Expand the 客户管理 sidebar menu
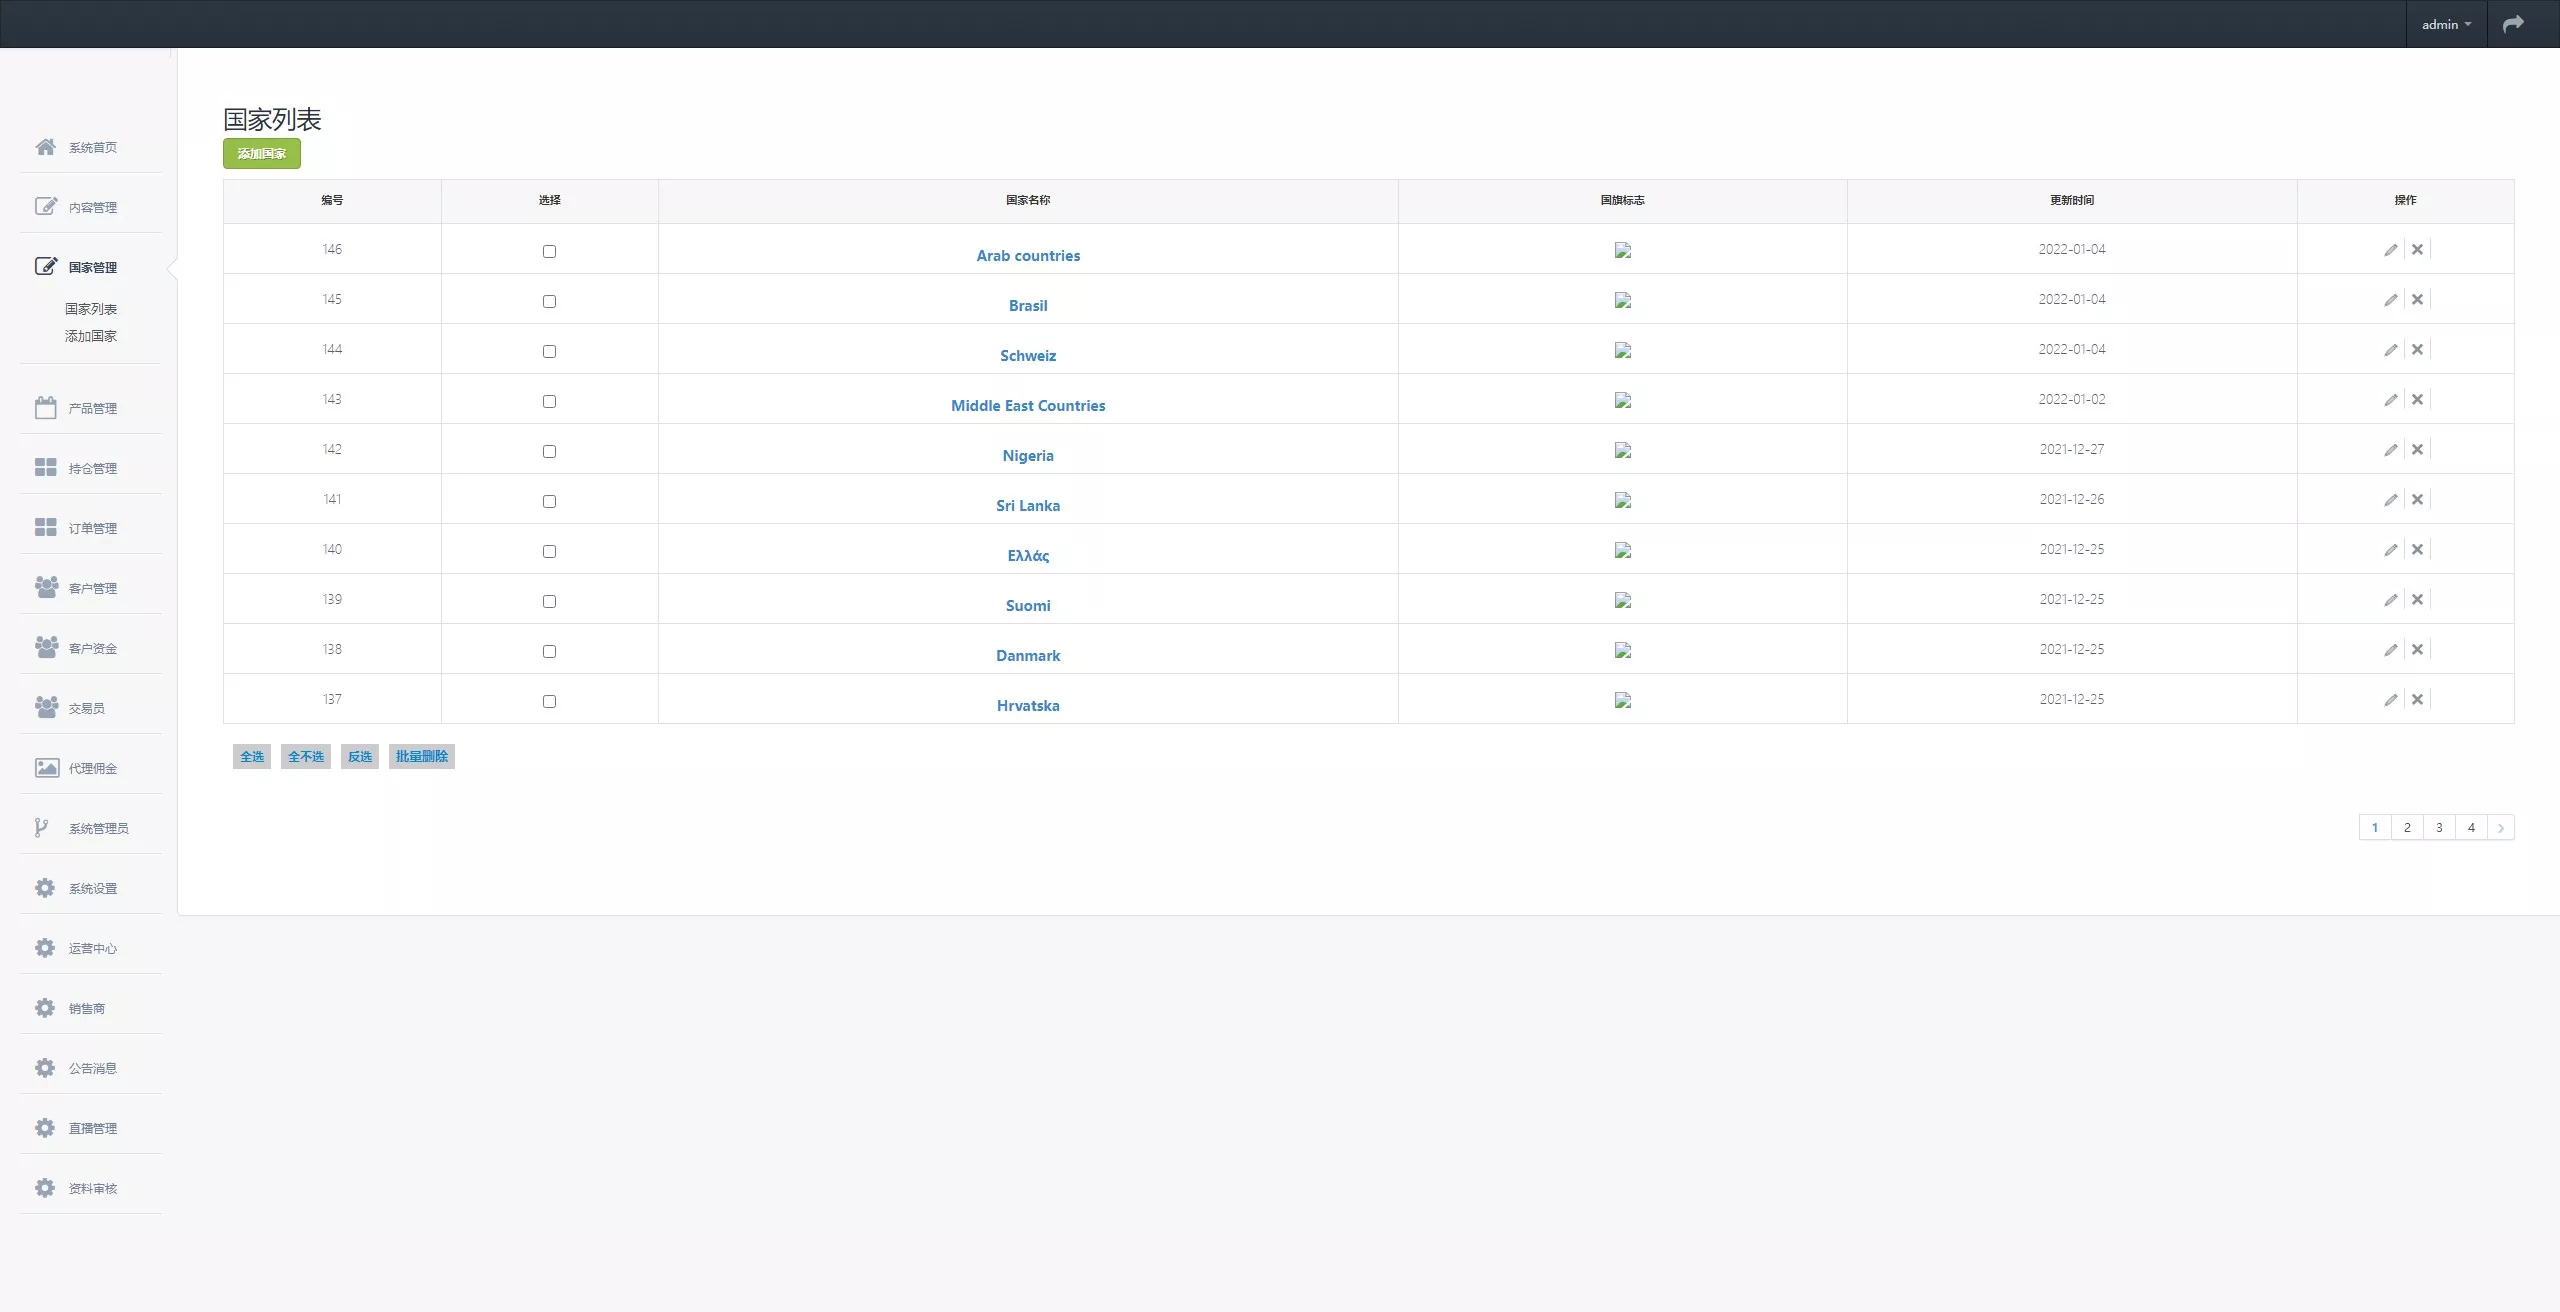2560x1312 pixels. pyautogui.click(x=92, y=588)
